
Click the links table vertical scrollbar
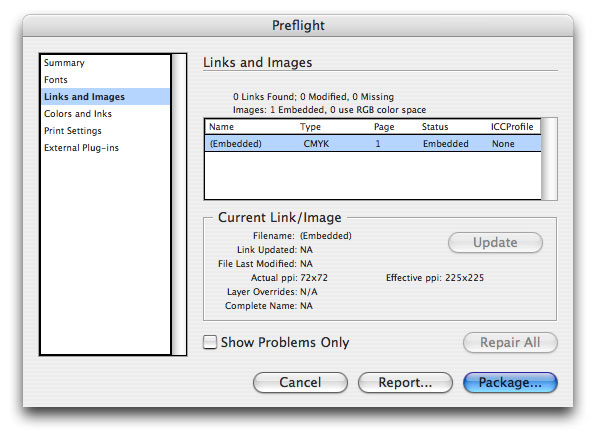(549, 159)
